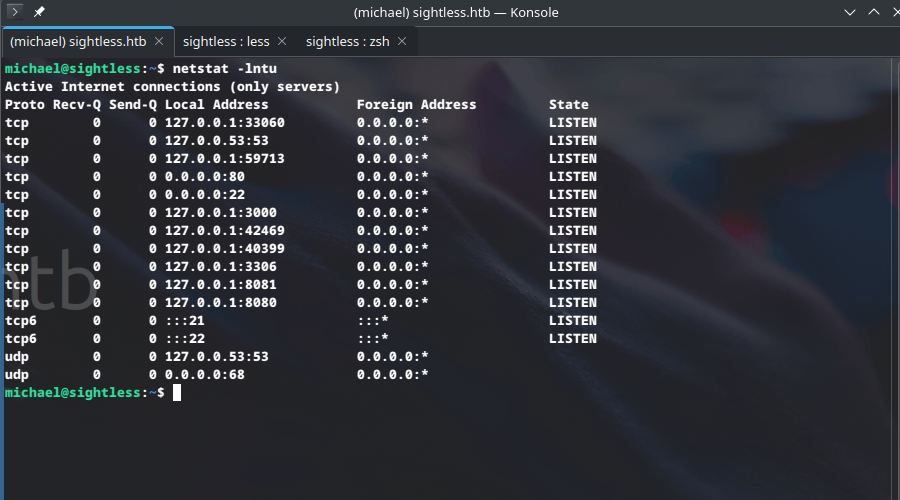Screen dimensions: 900x500
Task: Maximize the Konsole window
Action: [x=872, y=12]
